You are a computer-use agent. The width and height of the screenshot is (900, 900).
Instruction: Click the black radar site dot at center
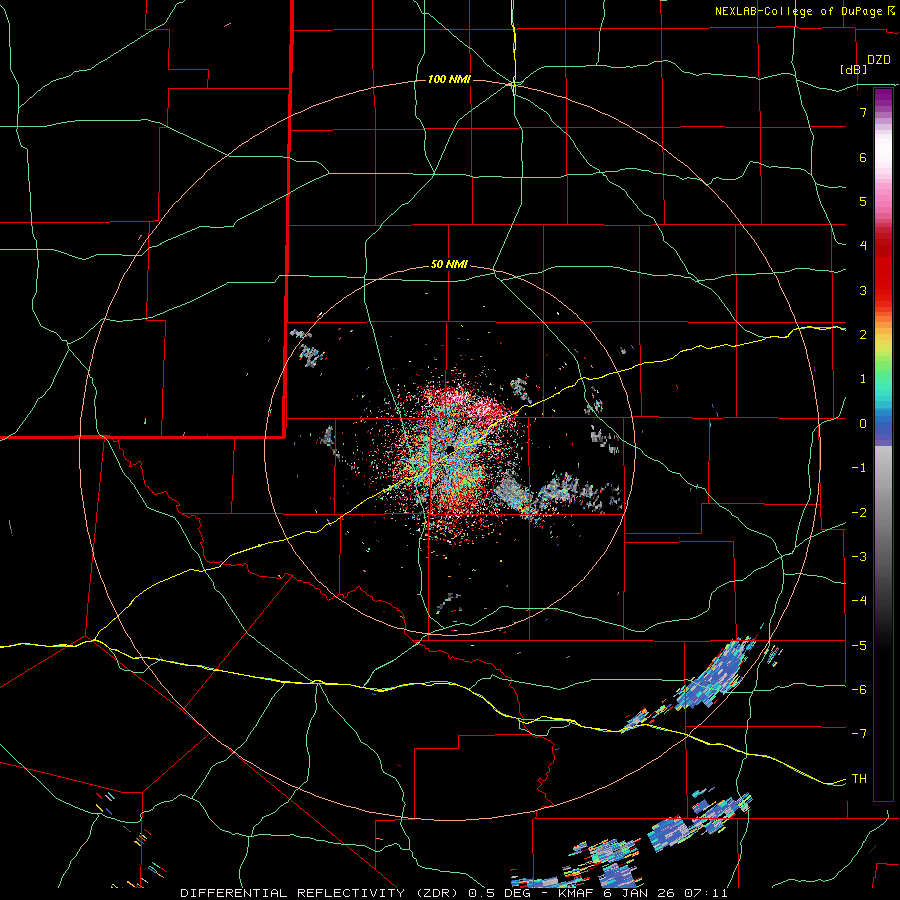pos(450,448)
